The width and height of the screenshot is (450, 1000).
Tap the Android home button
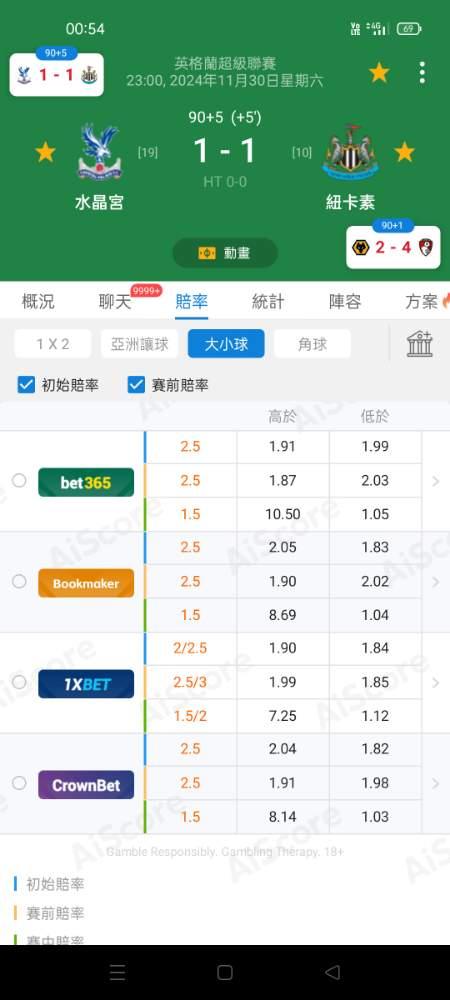(225, 972)
